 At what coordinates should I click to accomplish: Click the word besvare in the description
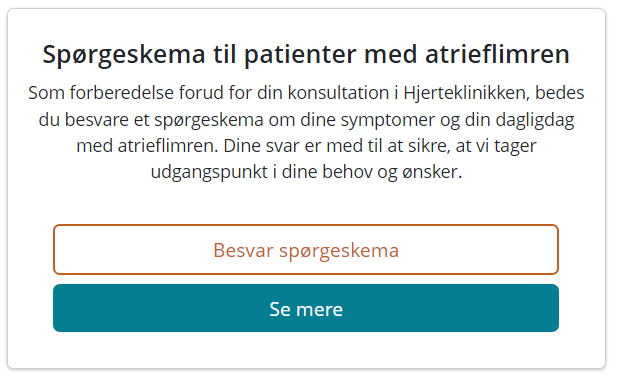pyautogui.click(x=97, y=120)
